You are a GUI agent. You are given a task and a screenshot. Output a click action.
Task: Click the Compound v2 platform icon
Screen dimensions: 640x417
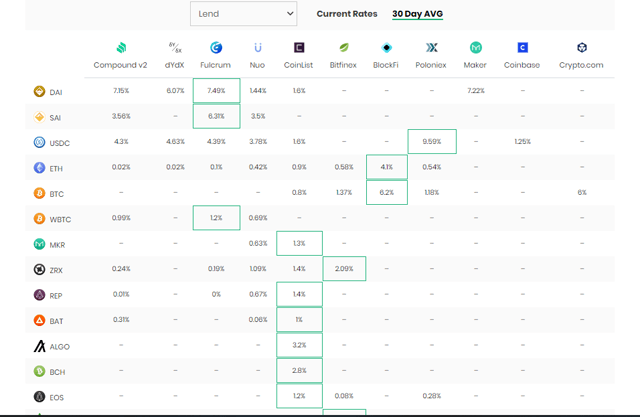(x=121, y=48)
